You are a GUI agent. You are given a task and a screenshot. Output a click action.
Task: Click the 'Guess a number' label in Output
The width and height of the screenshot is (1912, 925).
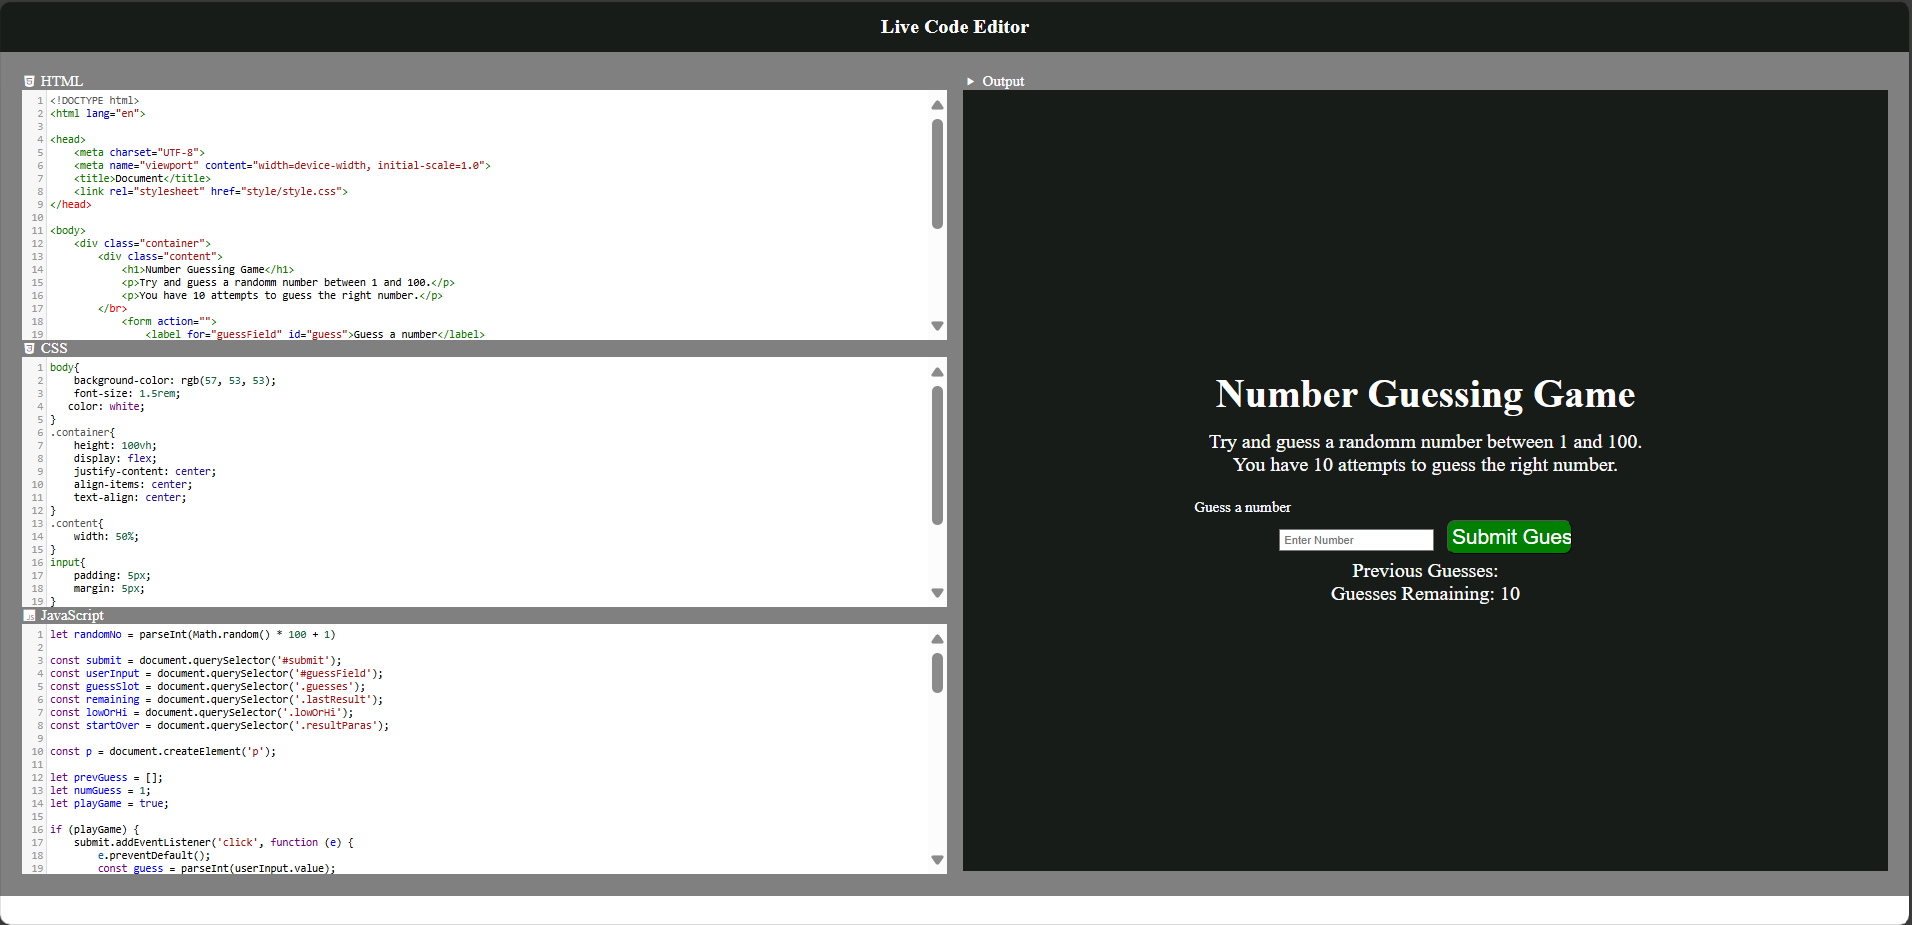1242,507
